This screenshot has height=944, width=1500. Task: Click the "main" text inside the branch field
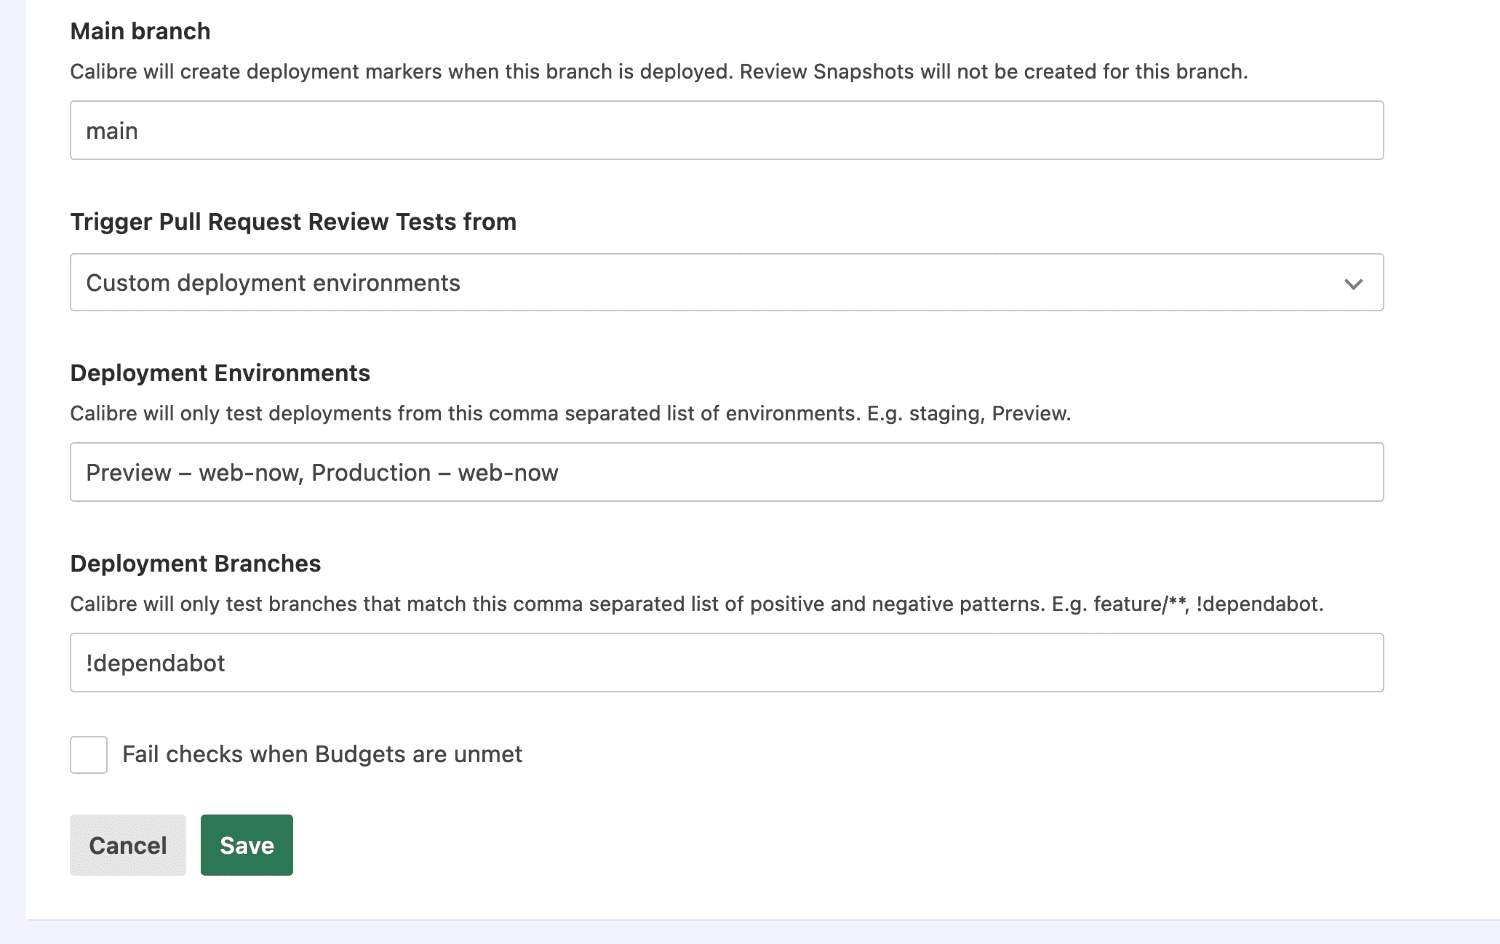point(112,130)
